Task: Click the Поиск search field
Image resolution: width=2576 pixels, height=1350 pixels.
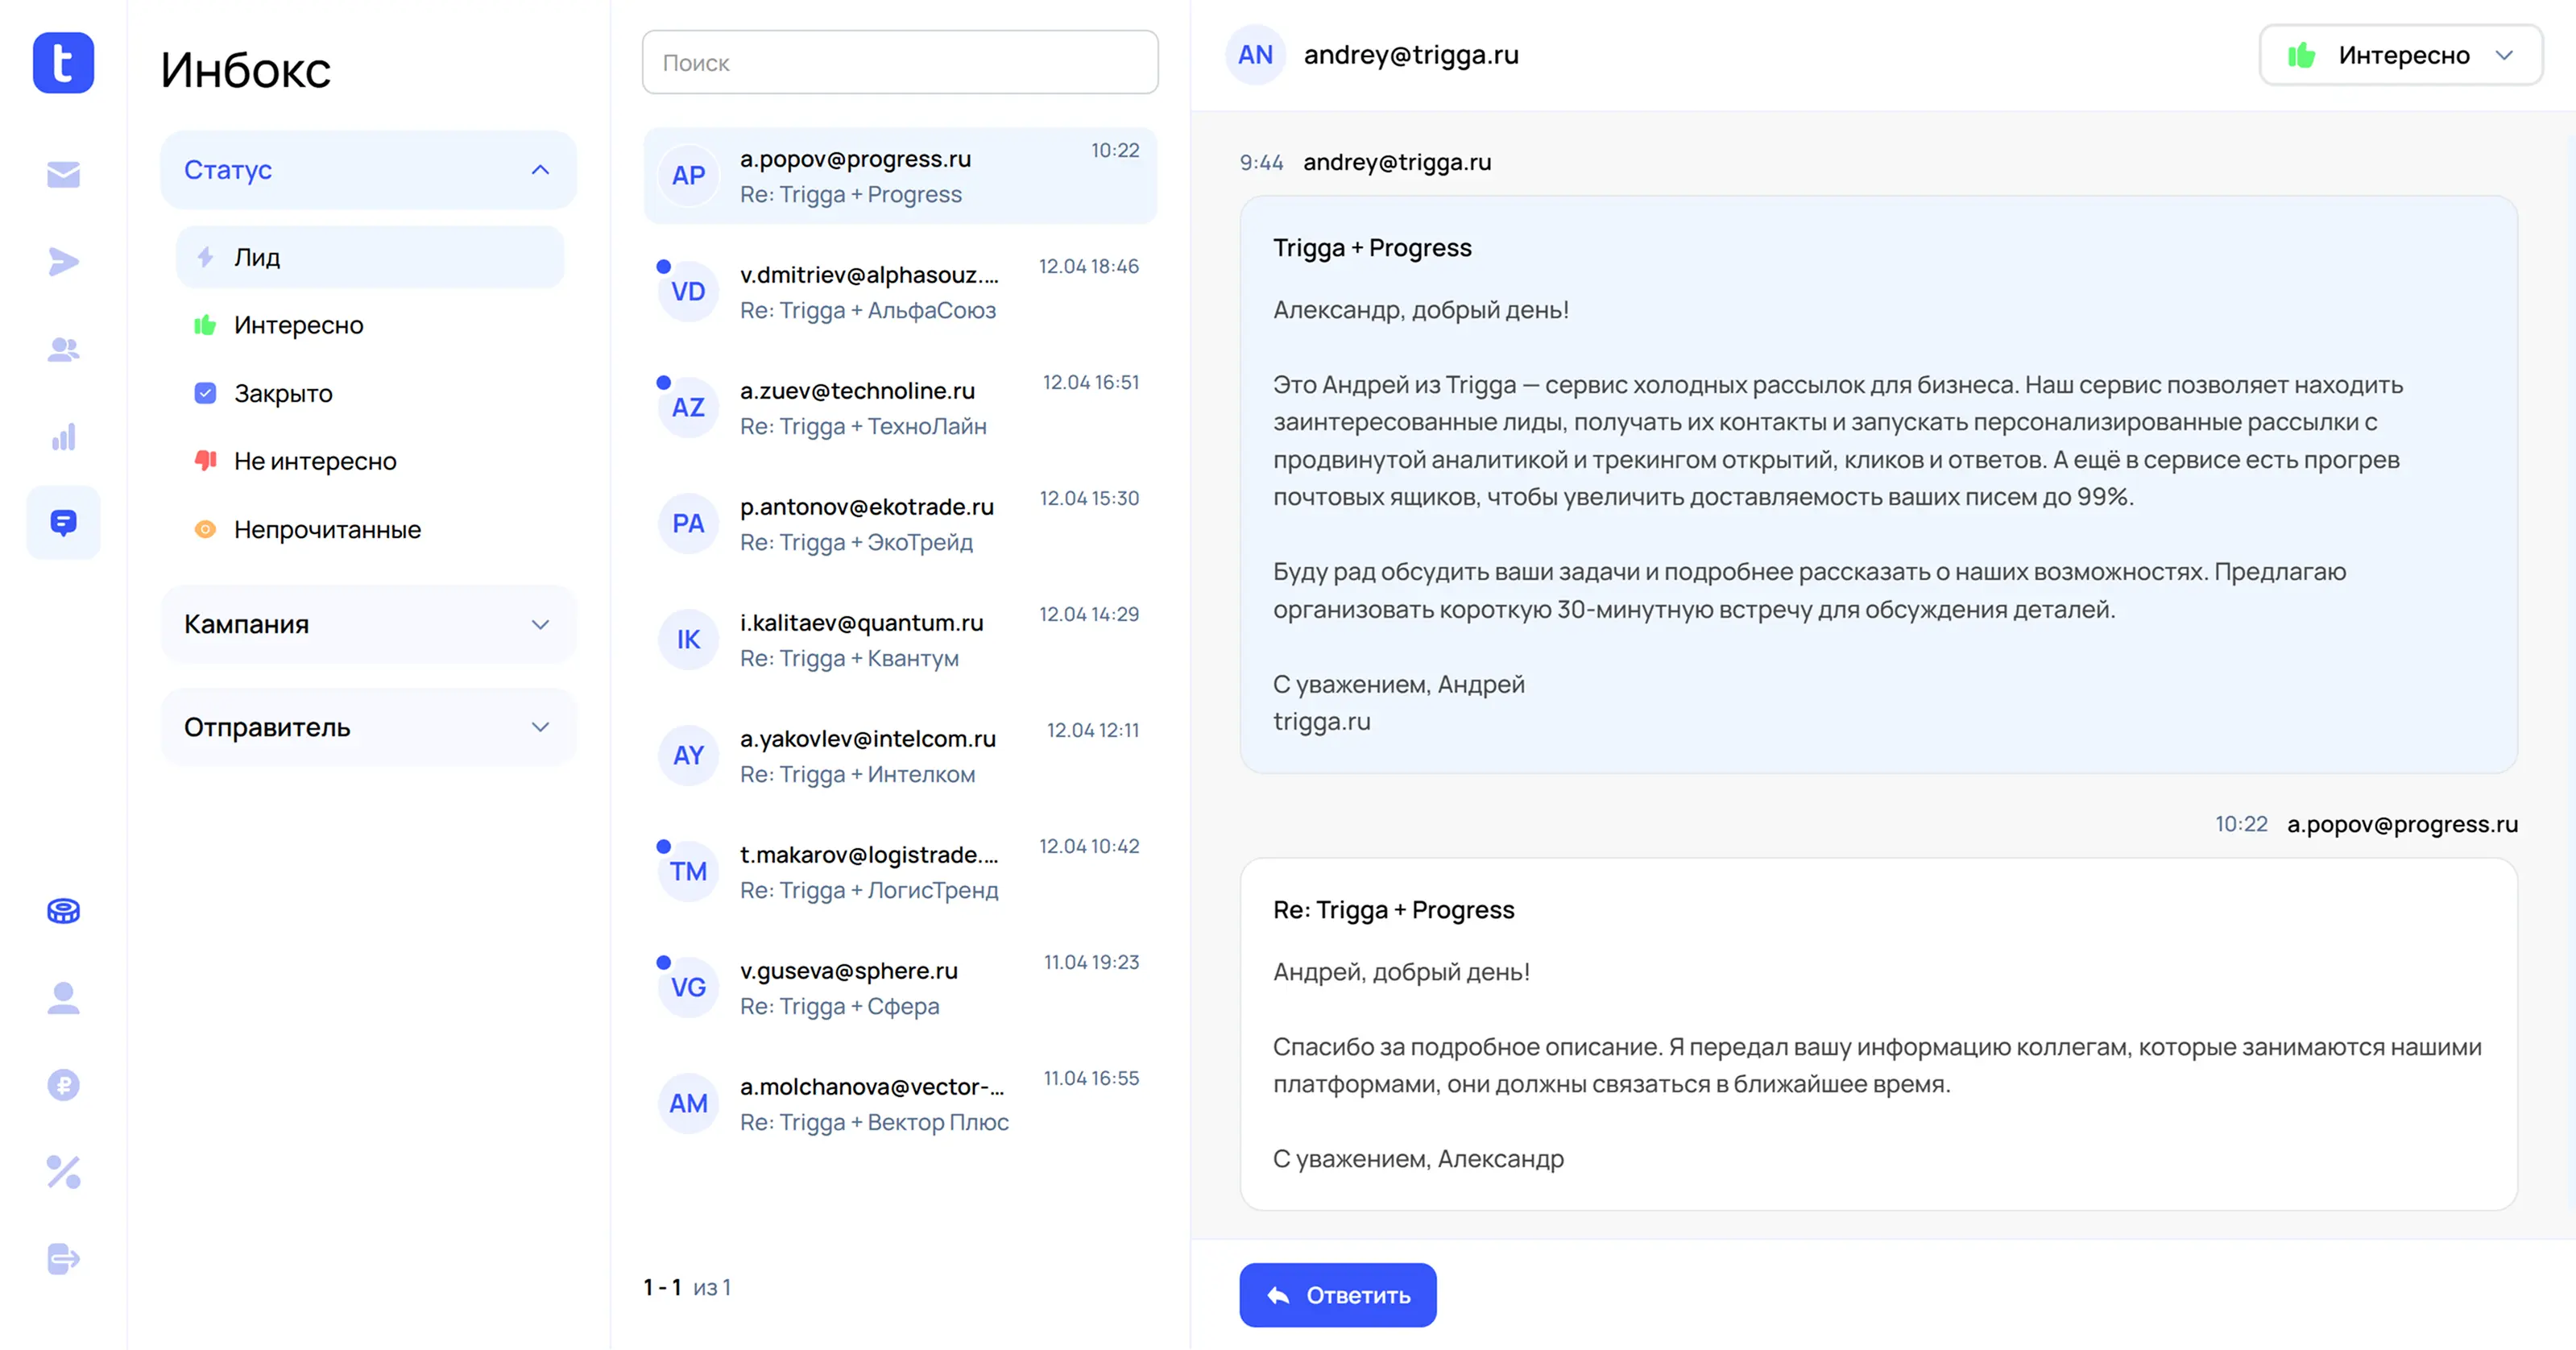Action: pyautogui.click(x=900, y=62)
